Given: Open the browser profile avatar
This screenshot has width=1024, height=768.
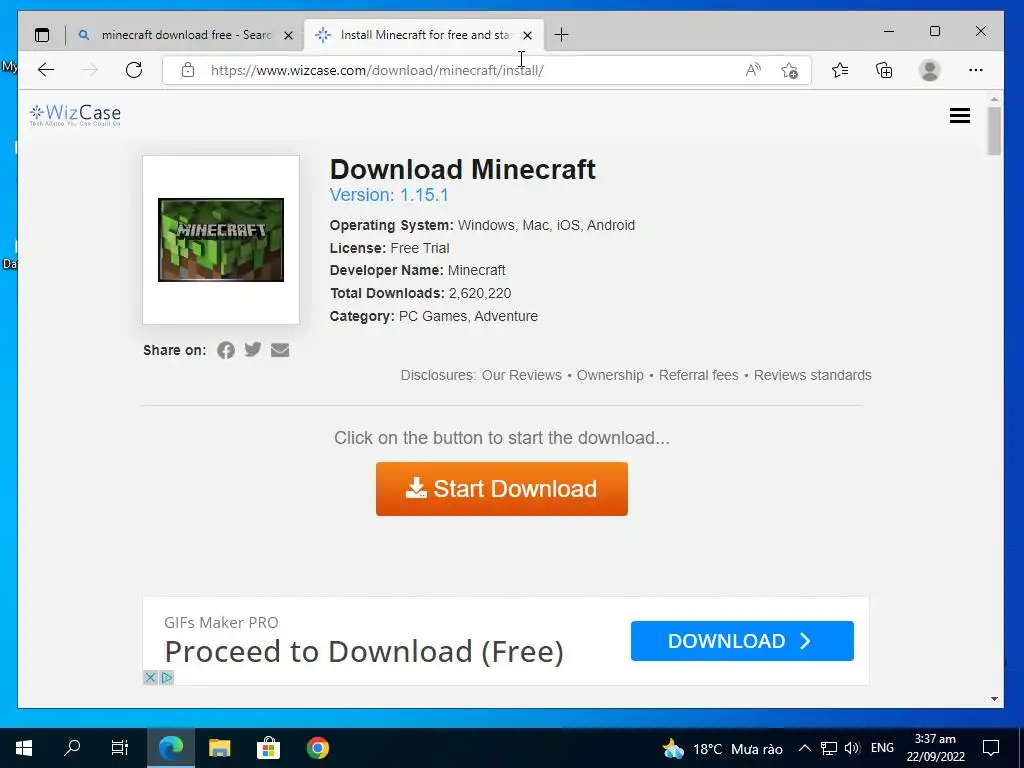Looking at the screenshot, I should (x=929, y=70).
